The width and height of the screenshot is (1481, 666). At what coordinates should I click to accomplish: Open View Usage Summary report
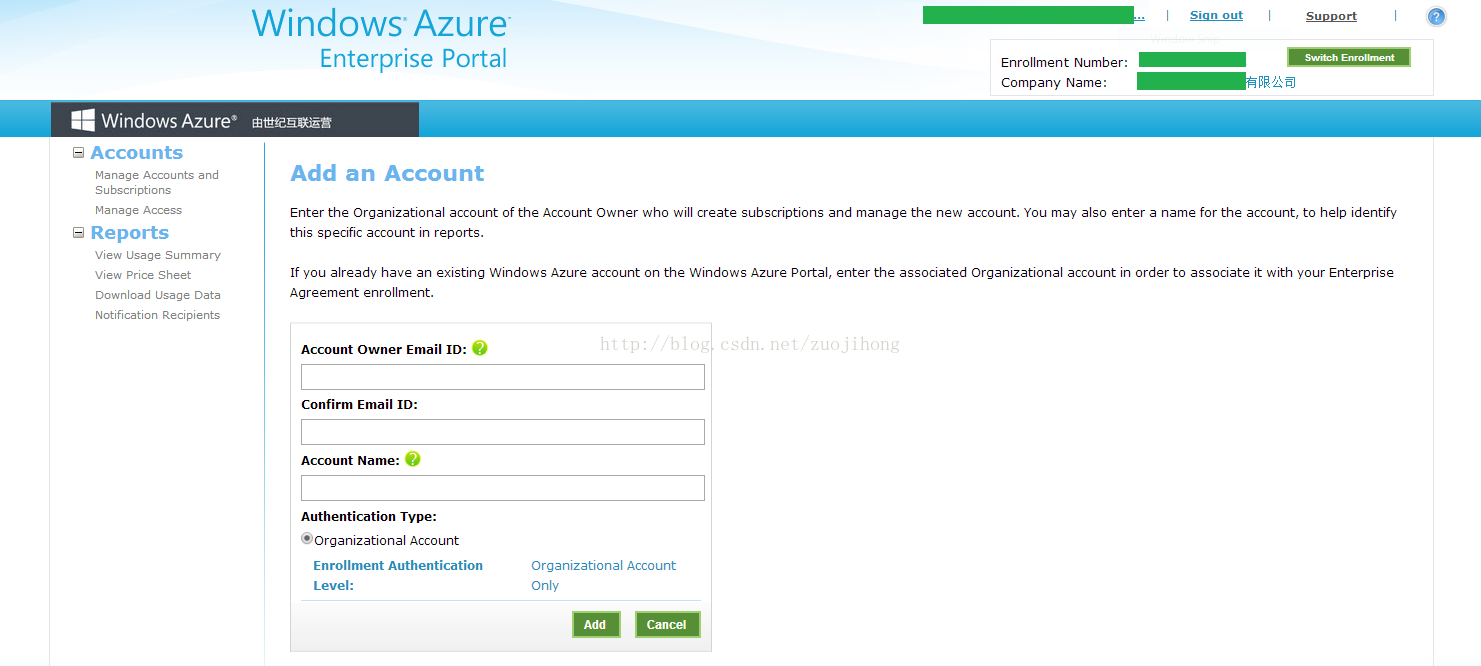pyautogui.click(x=158, y=255)
